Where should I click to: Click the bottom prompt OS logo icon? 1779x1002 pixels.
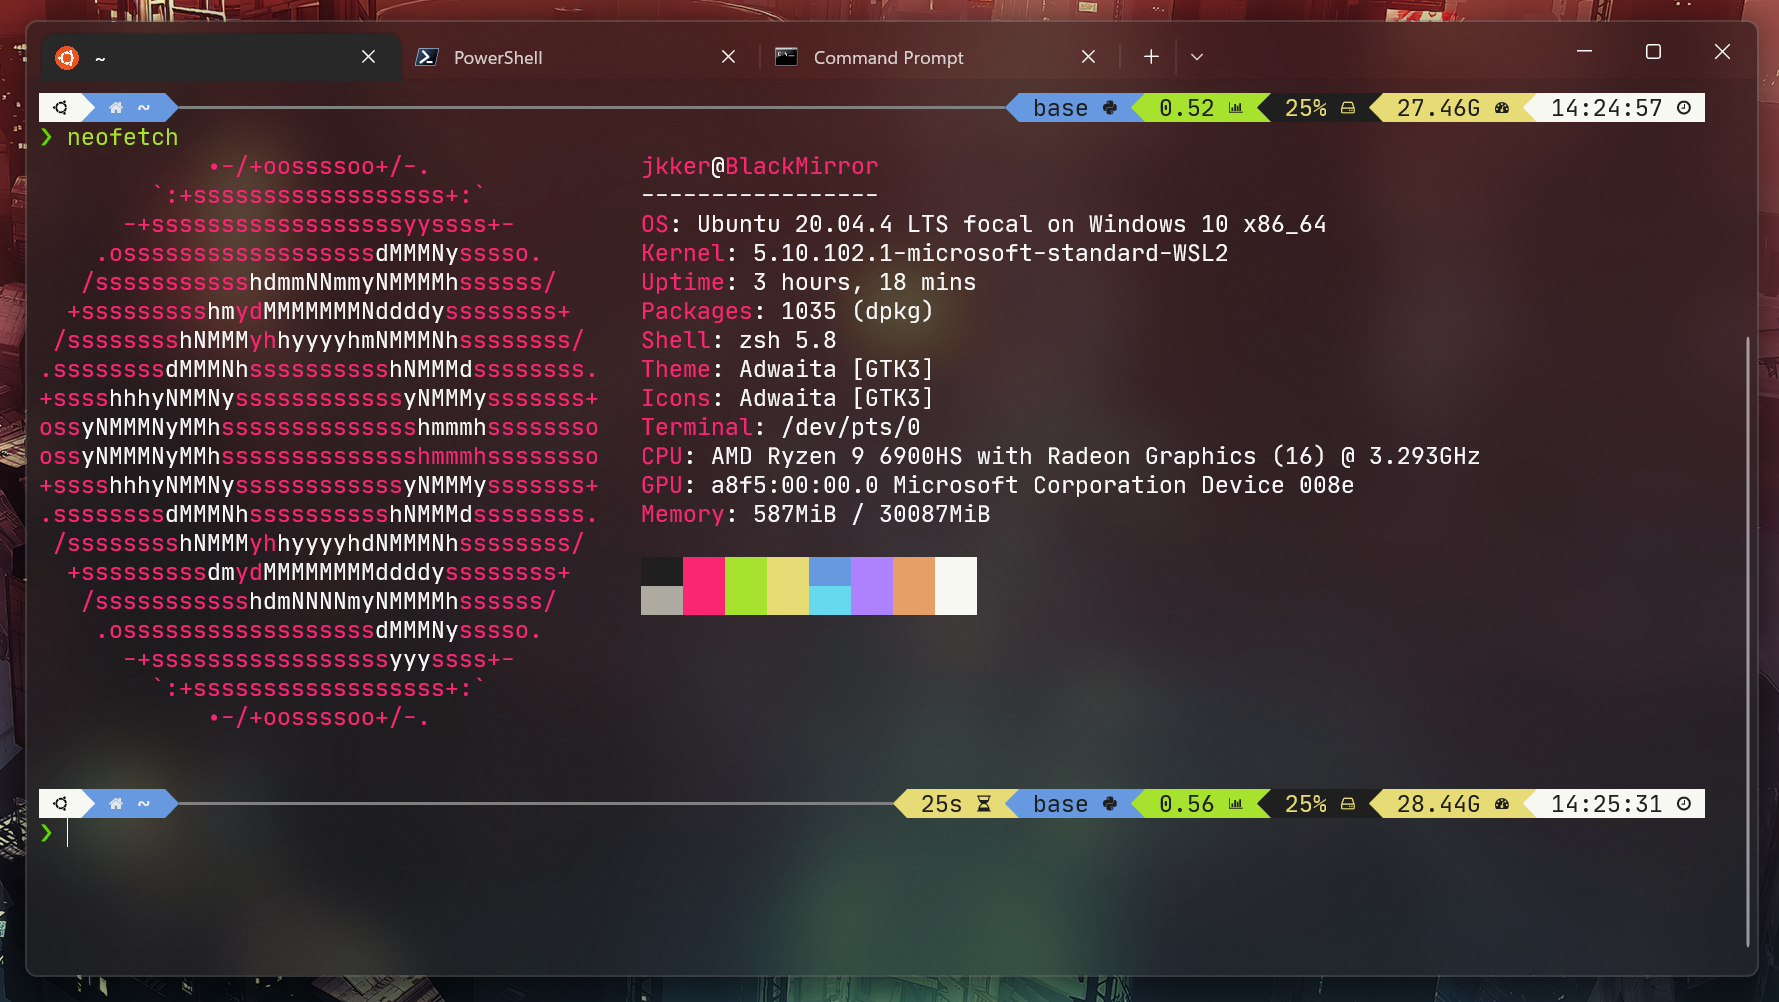point(61,803)
